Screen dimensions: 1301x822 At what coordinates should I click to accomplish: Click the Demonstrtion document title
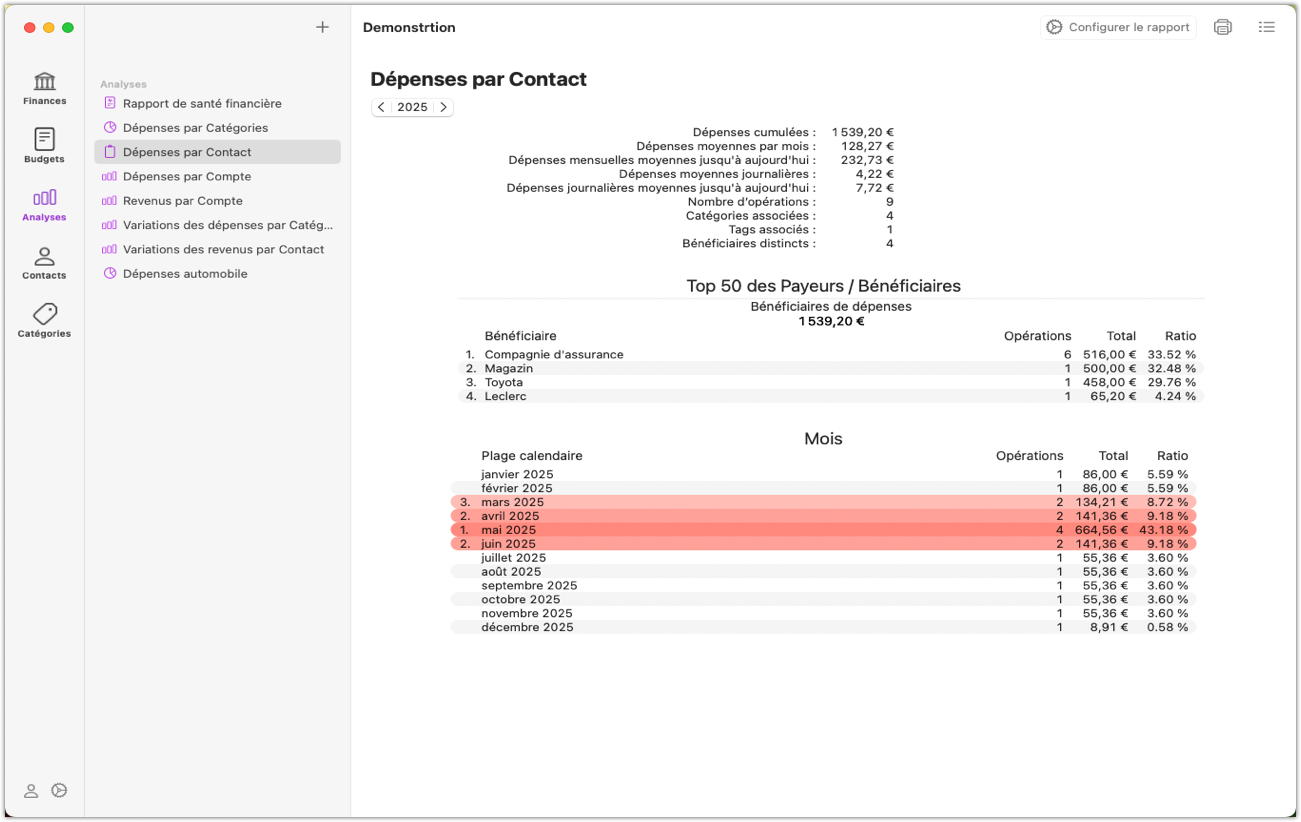tap(409, 28)
